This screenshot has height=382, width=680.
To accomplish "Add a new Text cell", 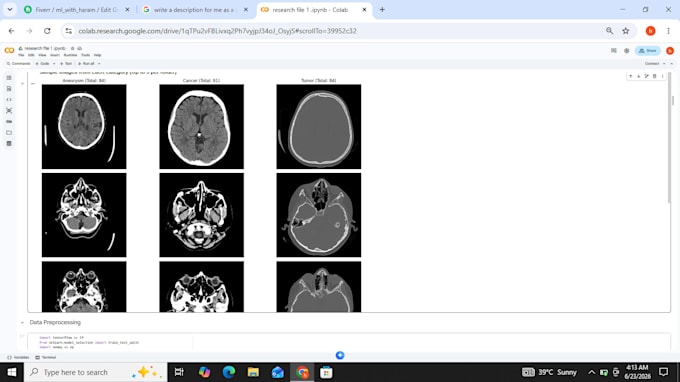I will (x=66, y=64).
